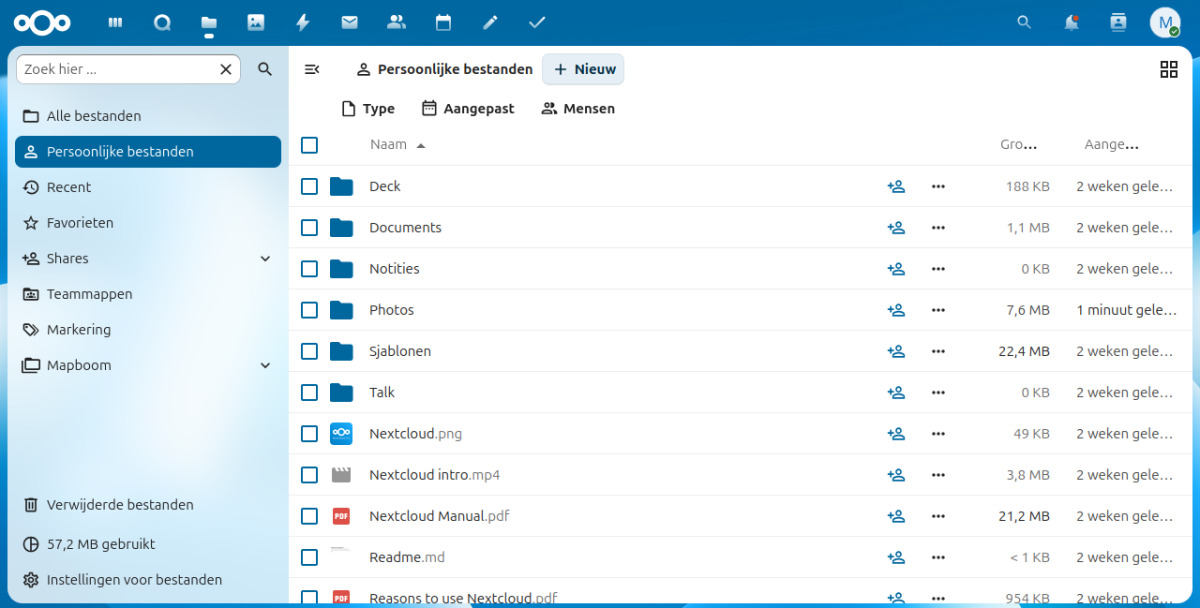Open the Calendar app icon
Image resolution: width=1200 pixels, height=608 pixels.
pos(443,22)
